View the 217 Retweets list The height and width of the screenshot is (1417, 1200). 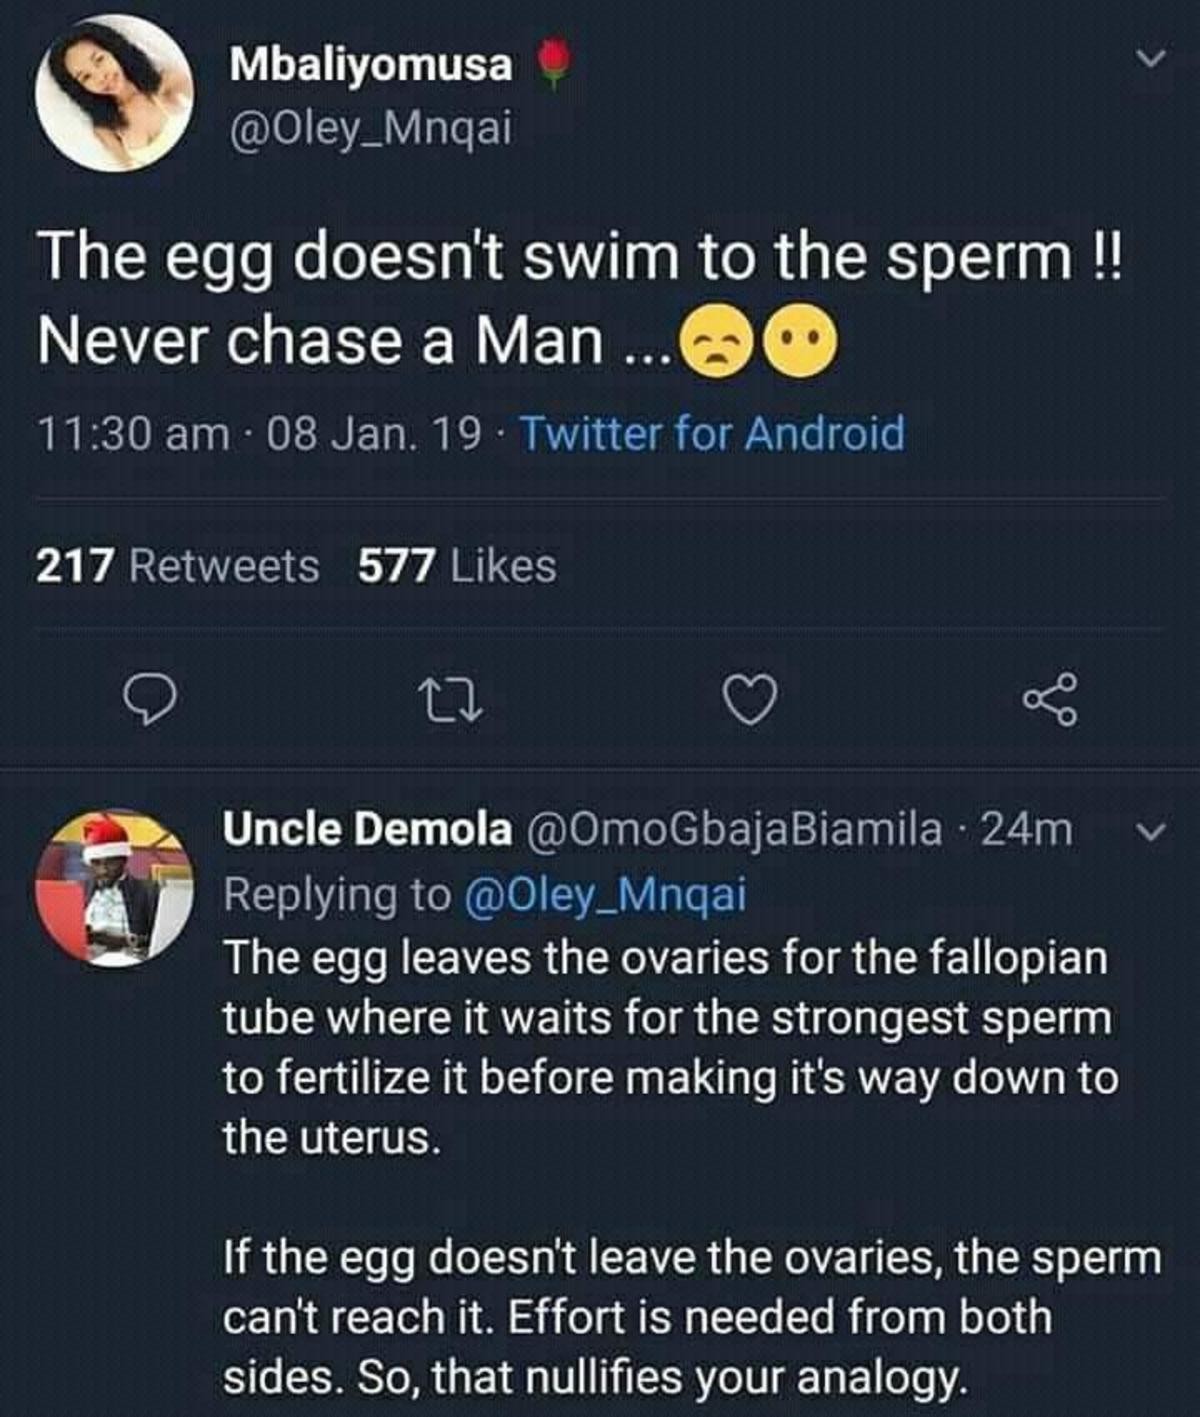178,566
